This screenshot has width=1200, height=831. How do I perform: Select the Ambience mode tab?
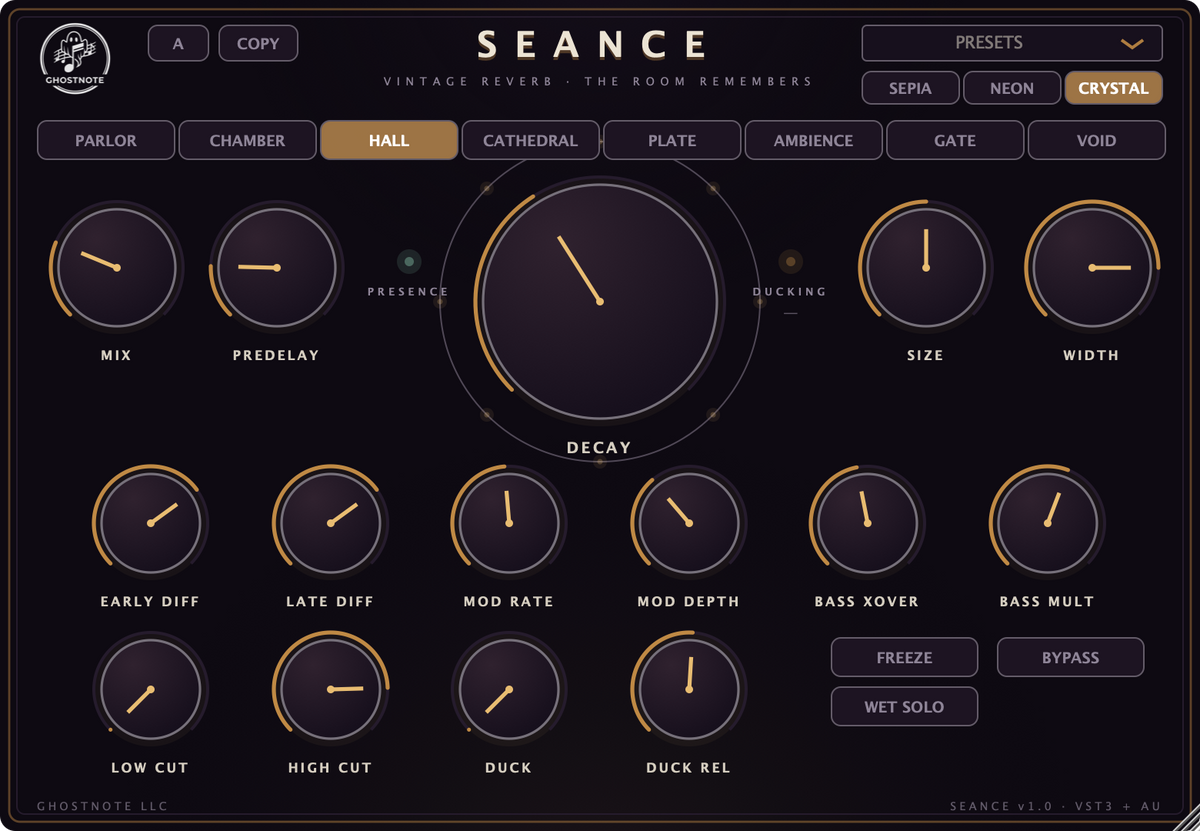click(x=813, y=140)
